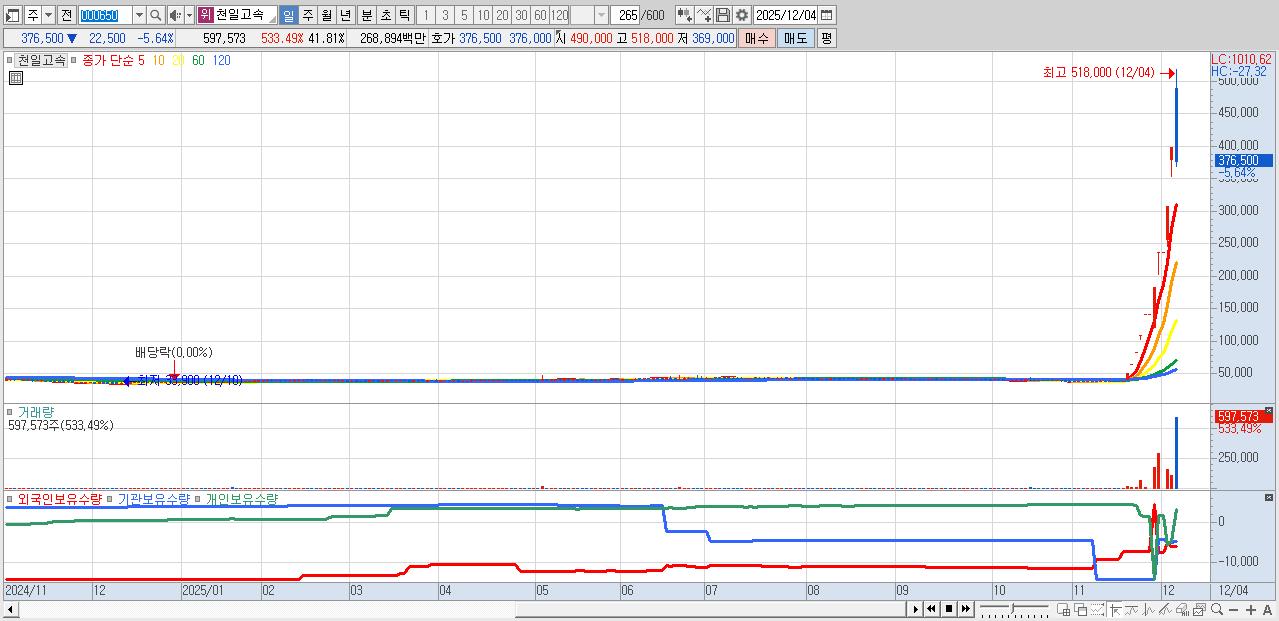Viewport: 1279px width, 621px height.
Task: Click the 매수 buy button
Action: click(757, 38)
